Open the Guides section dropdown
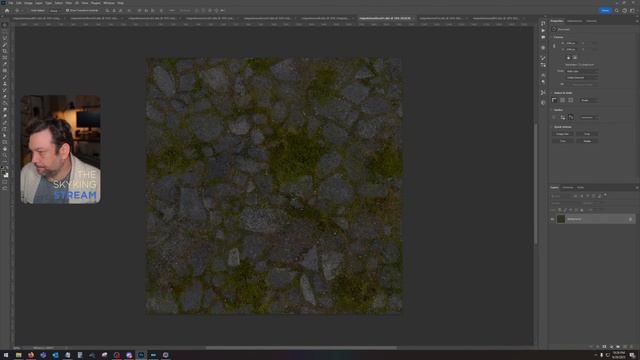Screen dimensions: 640x360 click(x=589, y=118)
